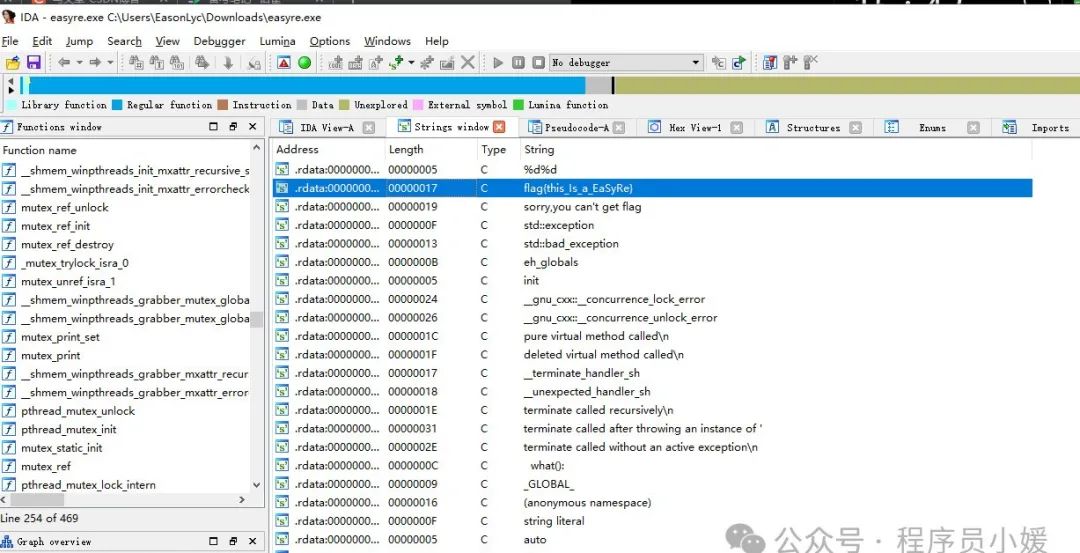This screenshot has width=1080, height=553.
Task: Click the Jump forward arrow icon
Action: (x=95, y=63)
